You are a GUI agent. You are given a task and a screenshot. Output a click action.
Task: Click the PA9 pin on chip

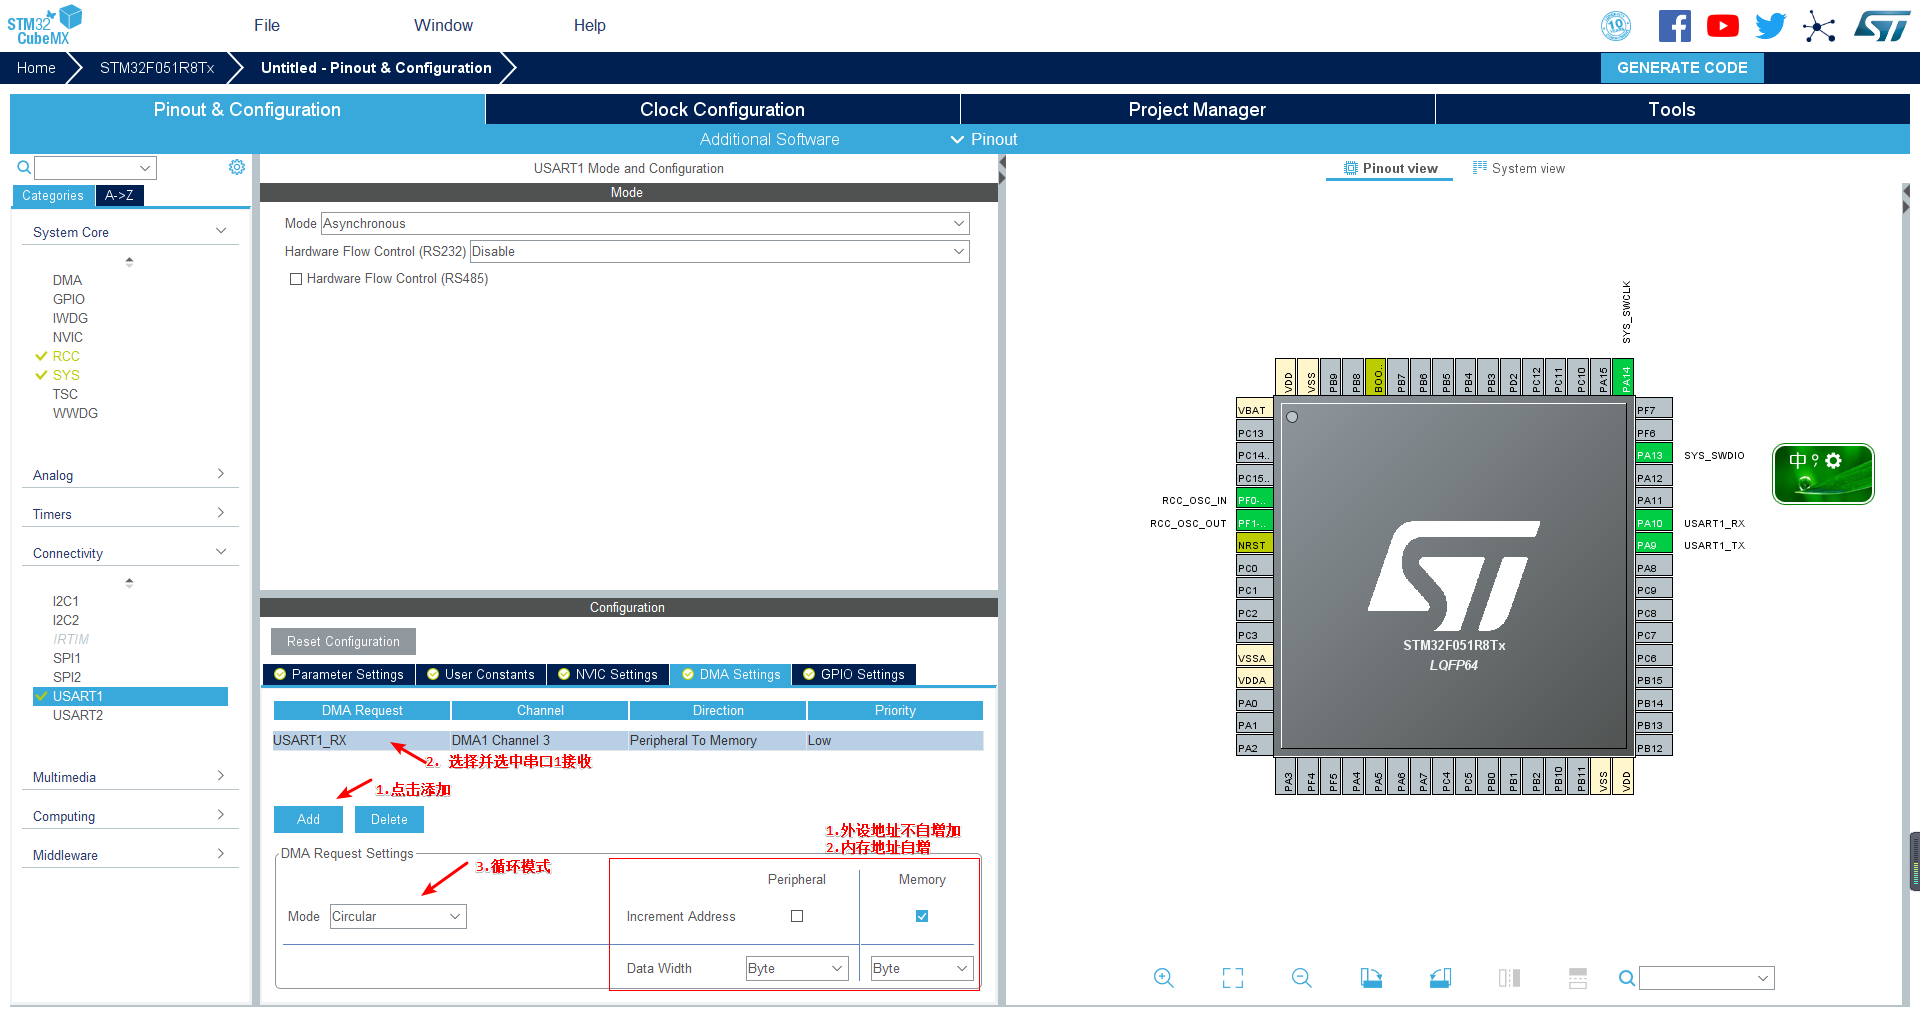point(1654,545)
